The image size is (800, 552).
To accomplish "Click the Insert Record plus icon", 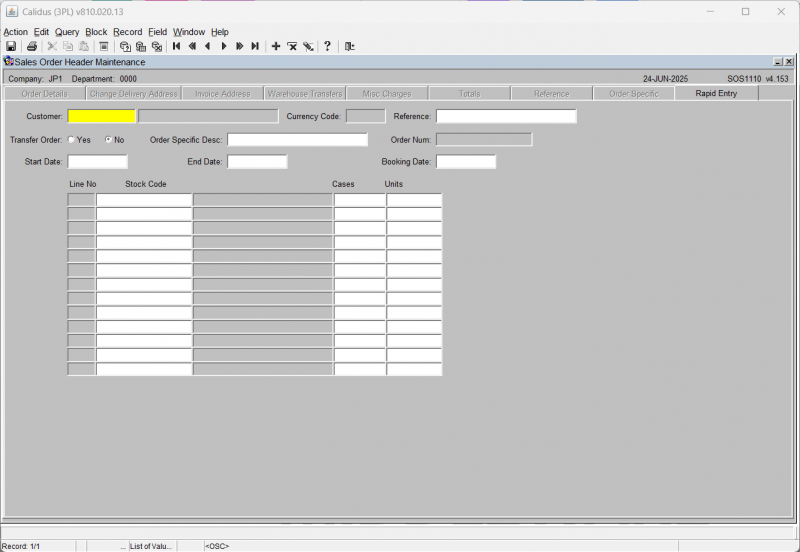I will pos(276,46).
